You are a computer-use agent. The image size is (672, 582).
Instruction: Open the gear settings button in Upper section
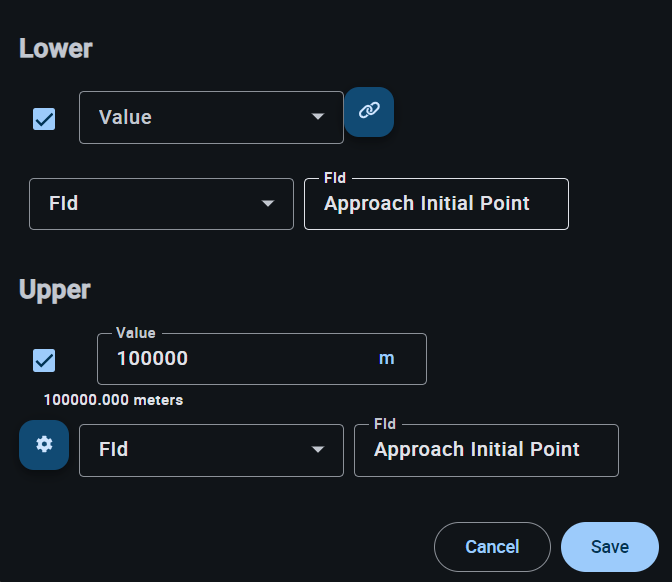tap(44, 445)
